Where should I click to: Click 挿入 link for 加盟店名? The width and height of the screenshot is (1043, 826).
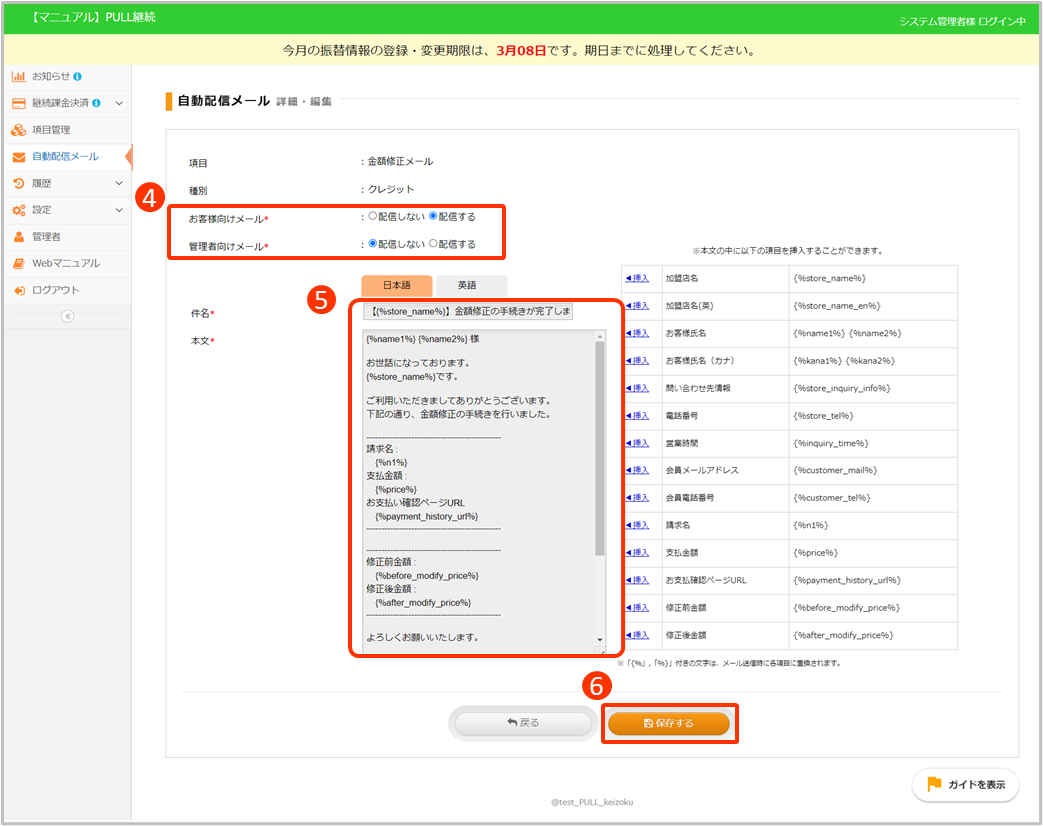click(x=637, y=278)
